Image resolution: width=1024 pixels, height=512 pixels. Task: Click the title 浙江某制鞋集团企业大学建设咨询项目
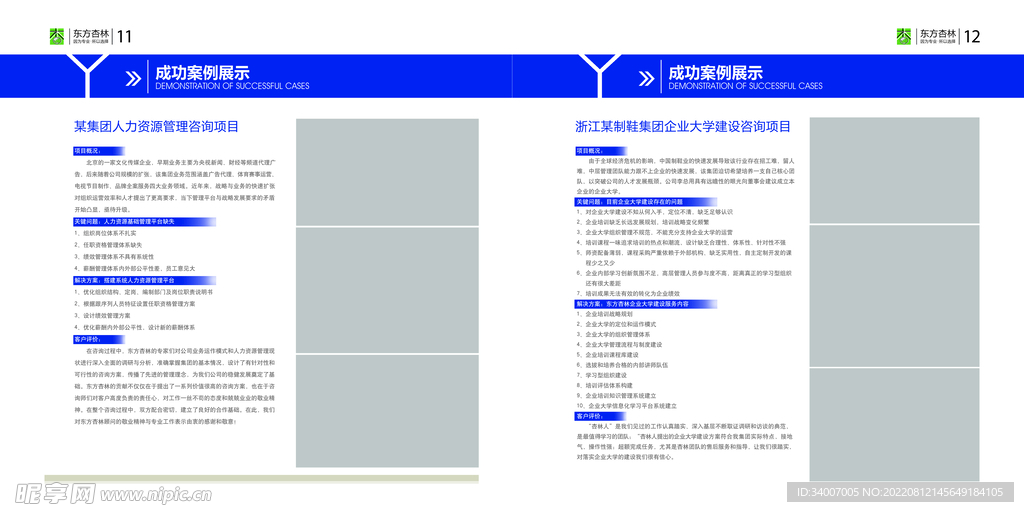coord(682,126)
